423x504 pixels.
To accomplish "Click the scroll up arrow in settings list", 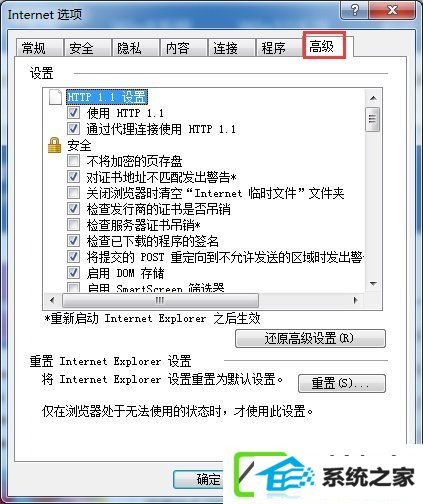I will [x=373, y=98].
